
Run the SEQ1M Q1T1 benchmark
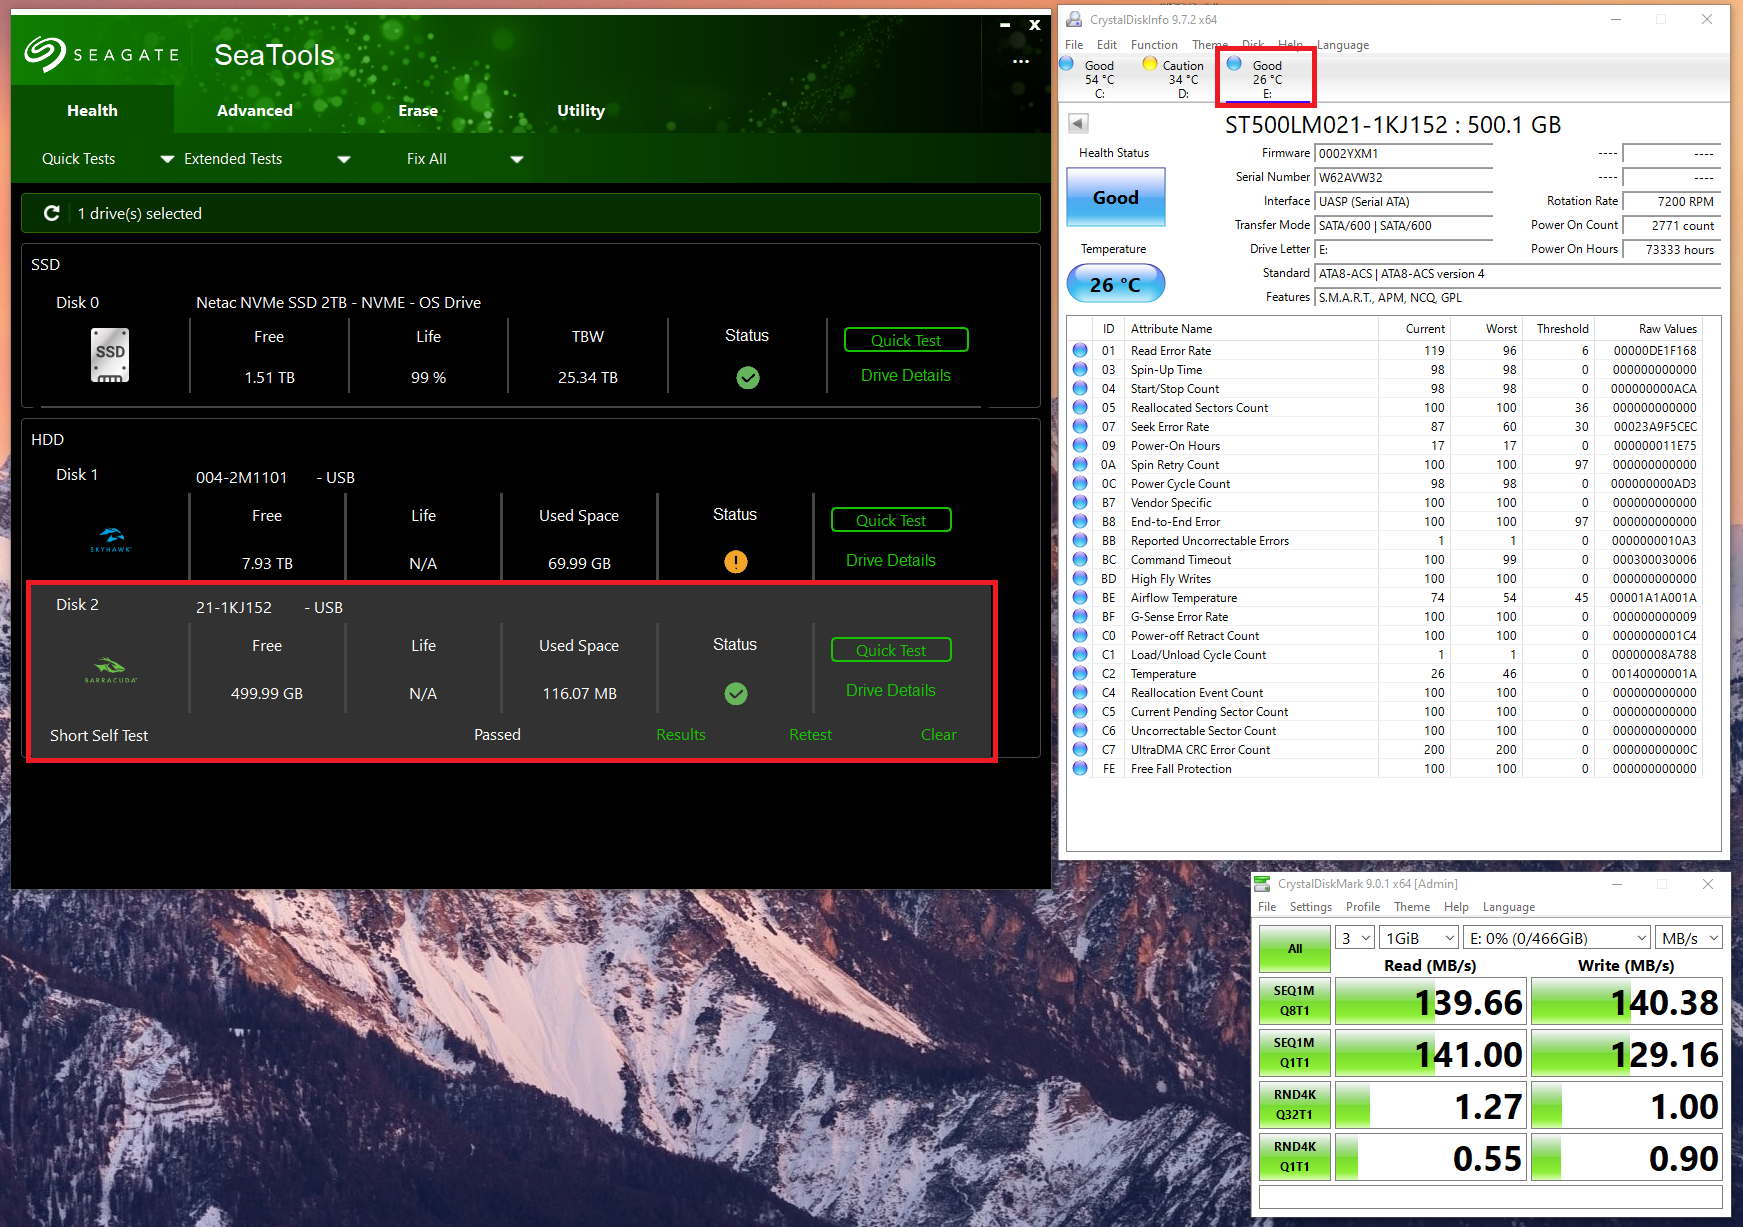[x=1295, y=1053]
